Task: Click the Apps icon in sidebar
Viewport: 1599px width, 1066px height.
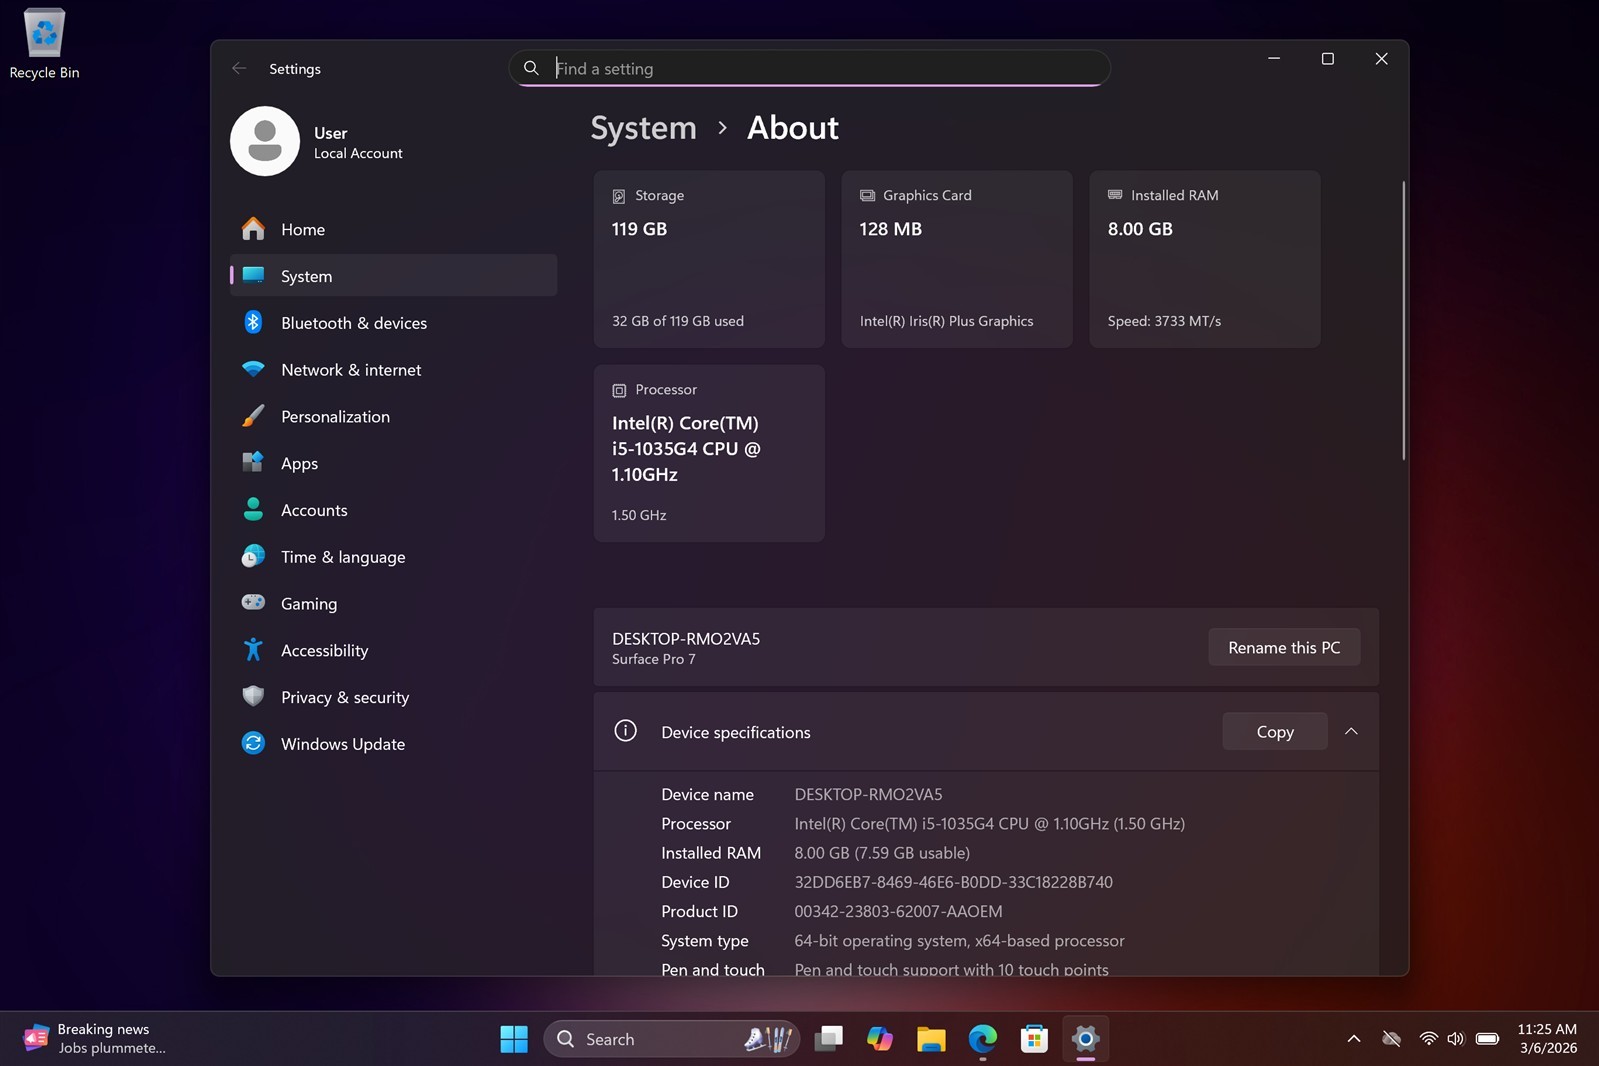Action: click(253, 462)
